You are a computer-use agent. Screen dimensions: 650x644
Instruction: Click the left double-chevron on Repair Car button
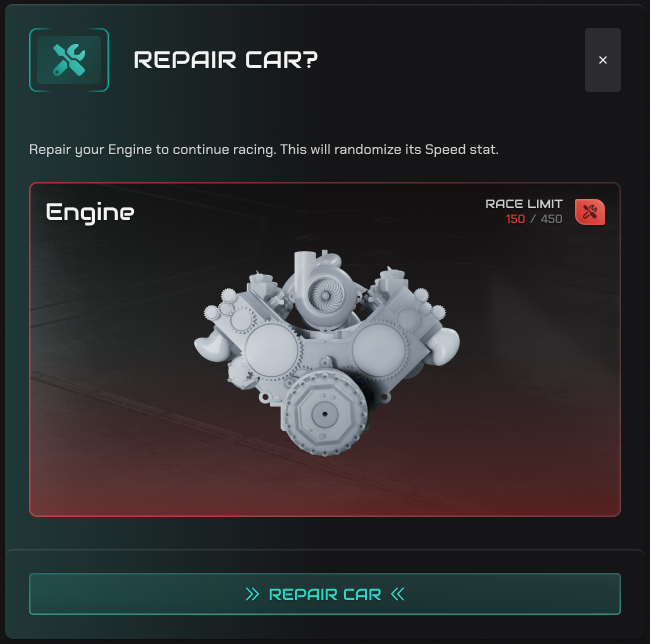point(252,594)
